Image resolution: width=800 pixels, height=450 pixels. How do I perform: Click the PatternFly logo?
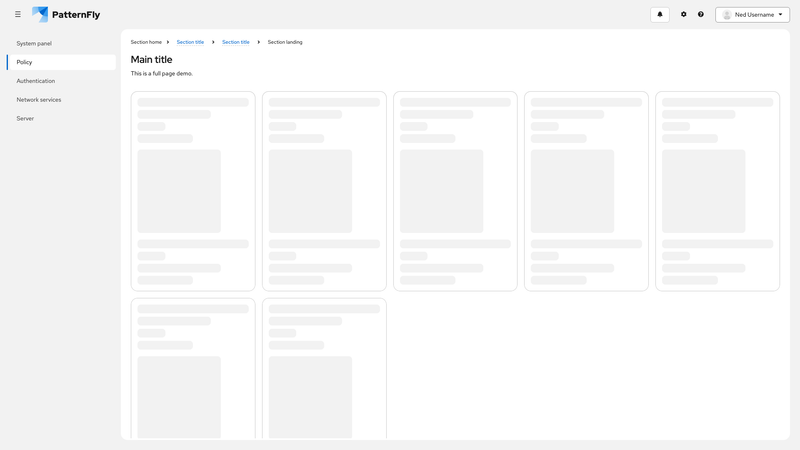point(66,15)
